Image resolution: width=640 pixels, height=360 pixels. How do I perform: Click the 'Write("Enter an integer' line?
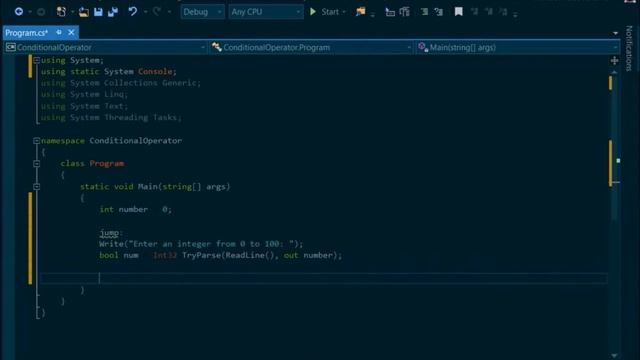(x=201, y=244)
